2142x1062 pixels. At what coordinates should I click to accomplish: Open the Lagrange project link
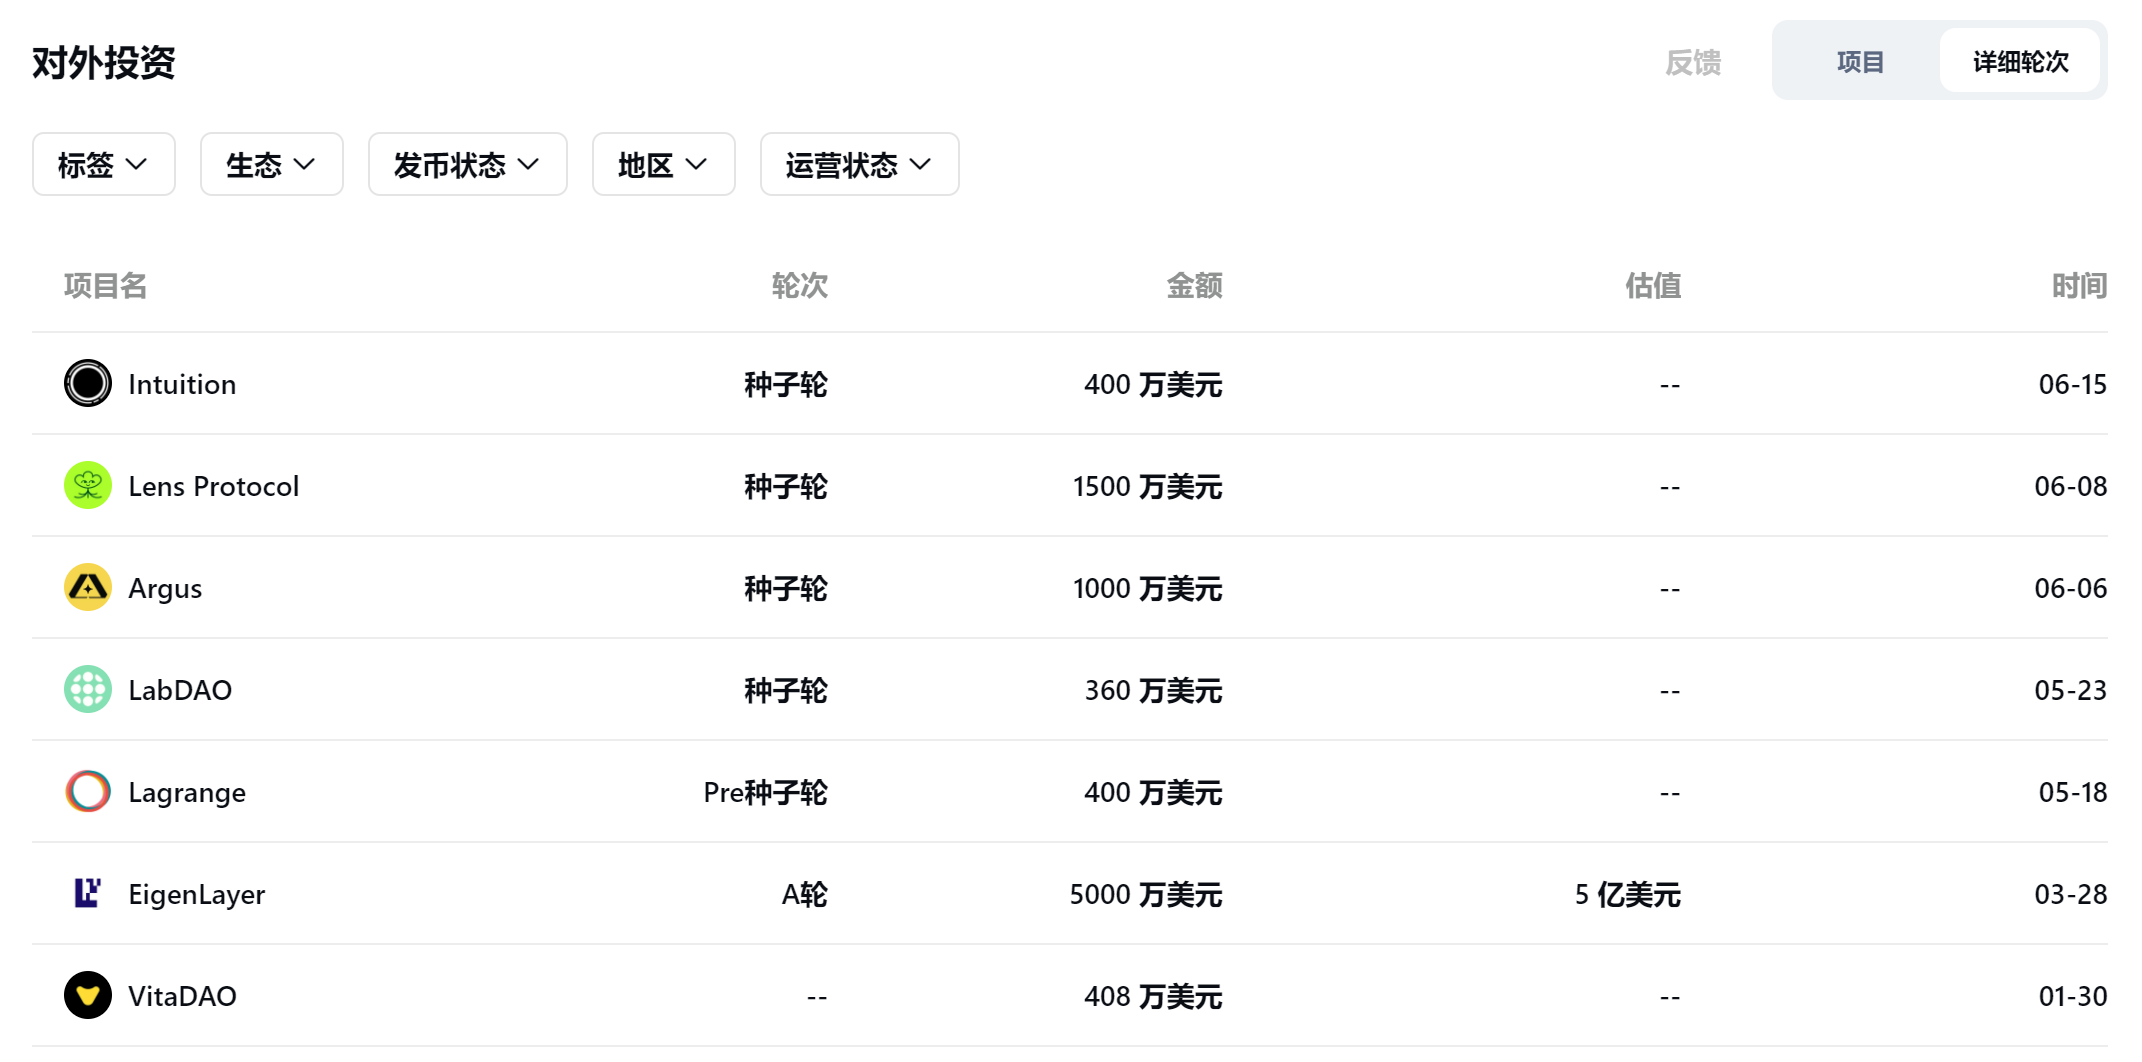click(187, 793)
